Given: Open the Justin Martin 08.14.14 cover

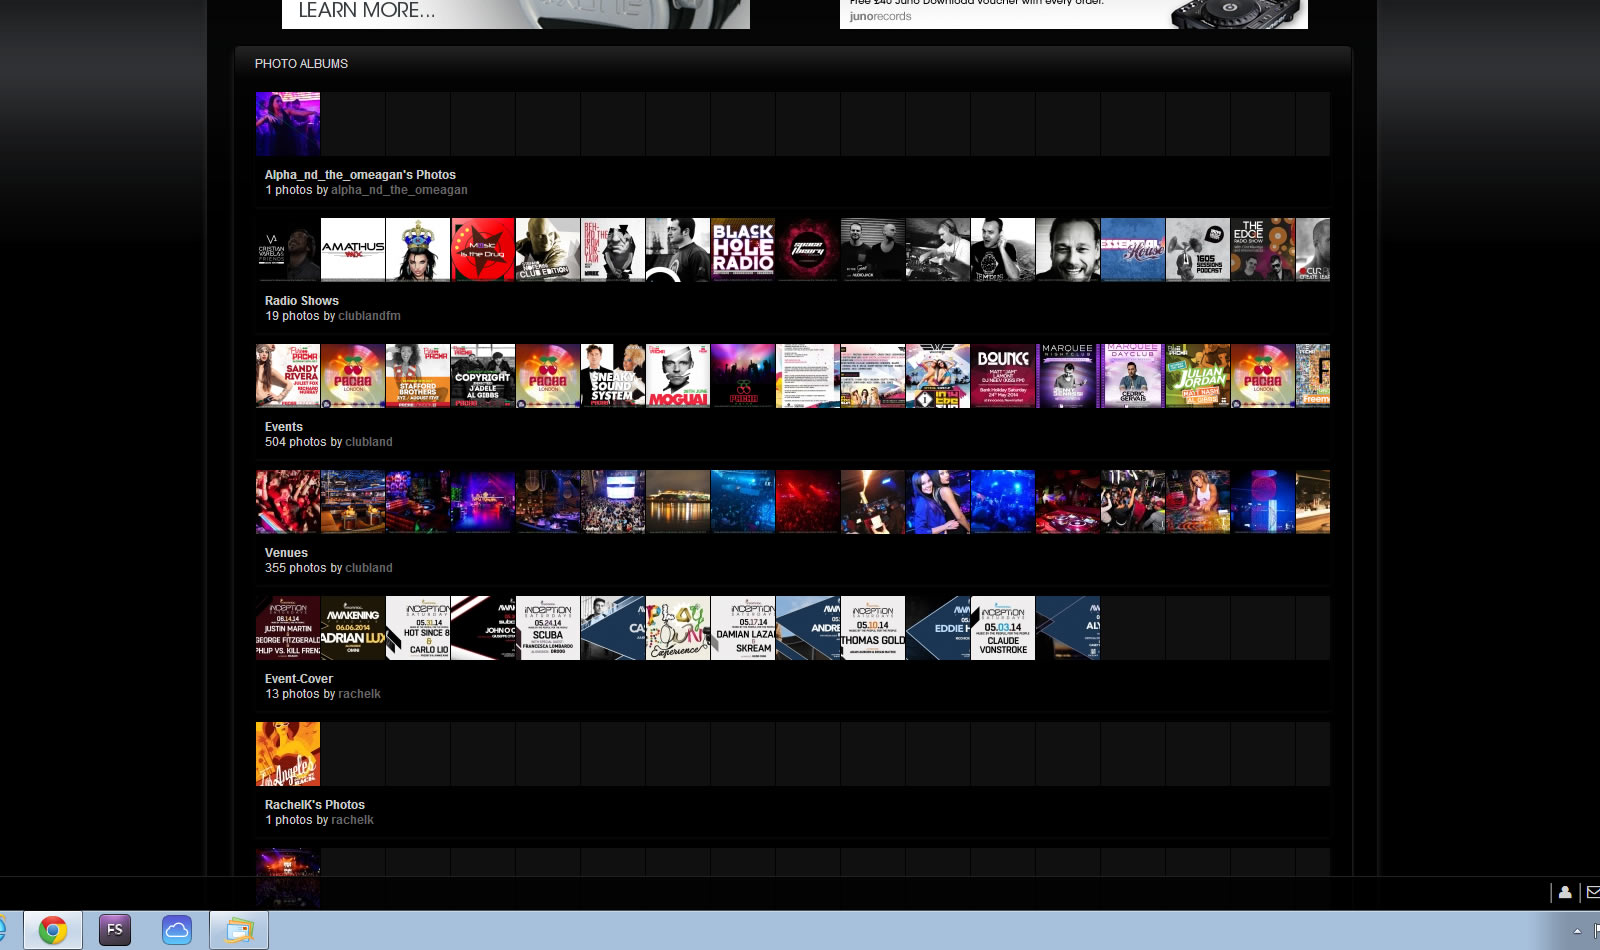Looking at the screenshot, I should [x=288, y=628].
